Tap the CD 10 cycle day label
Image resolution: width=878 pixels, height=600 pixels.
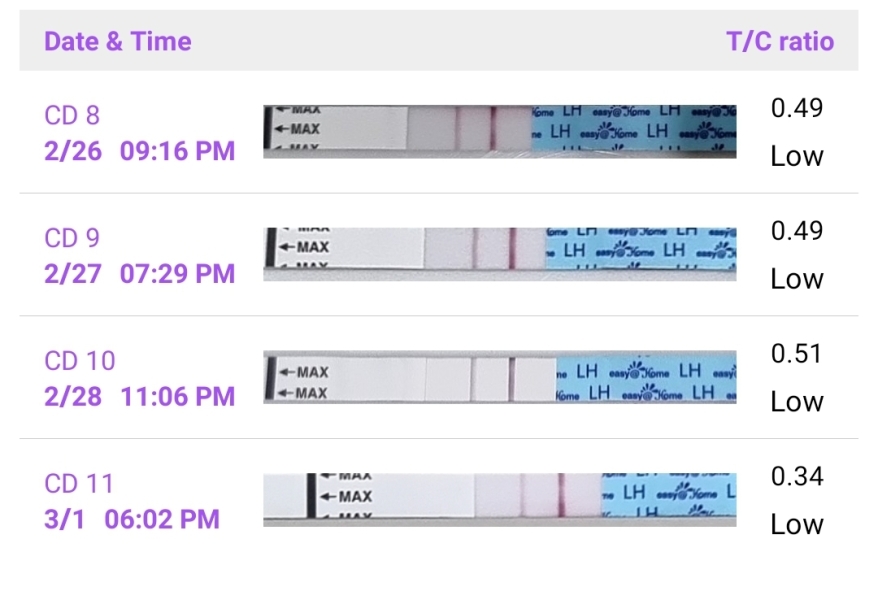pos(80,361)
